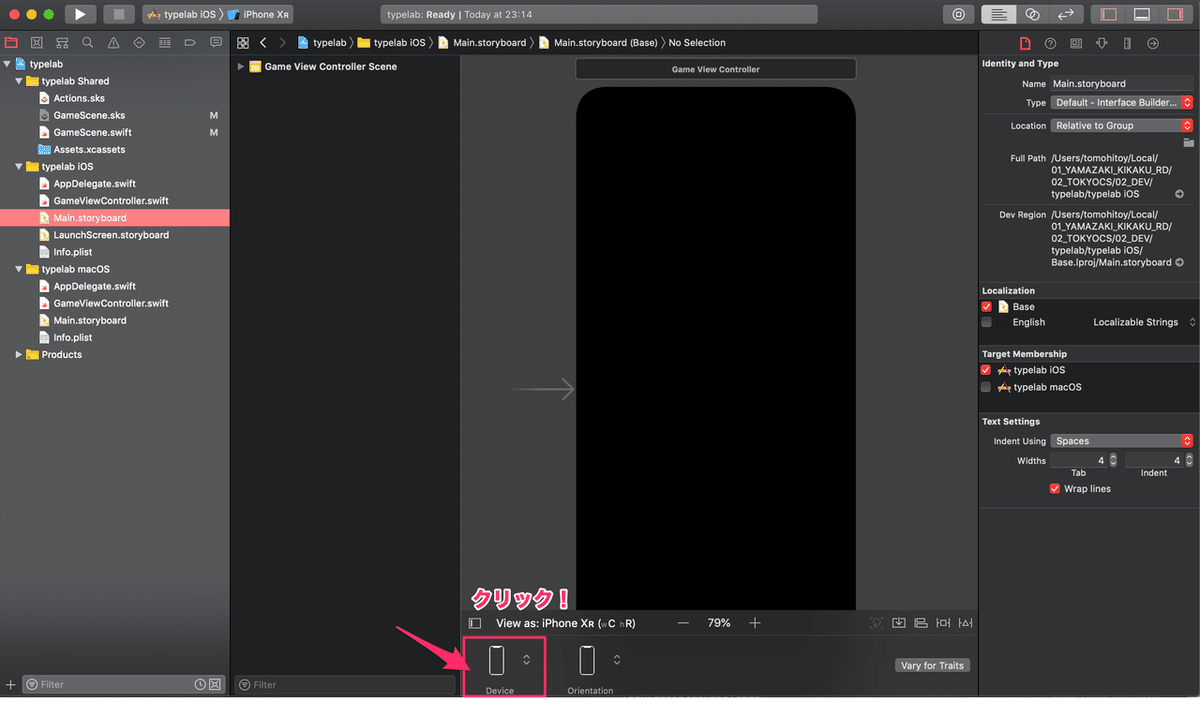Select the typelab iOS scheme
This screenshot has width=1200, height=715.
pos(181,15)
